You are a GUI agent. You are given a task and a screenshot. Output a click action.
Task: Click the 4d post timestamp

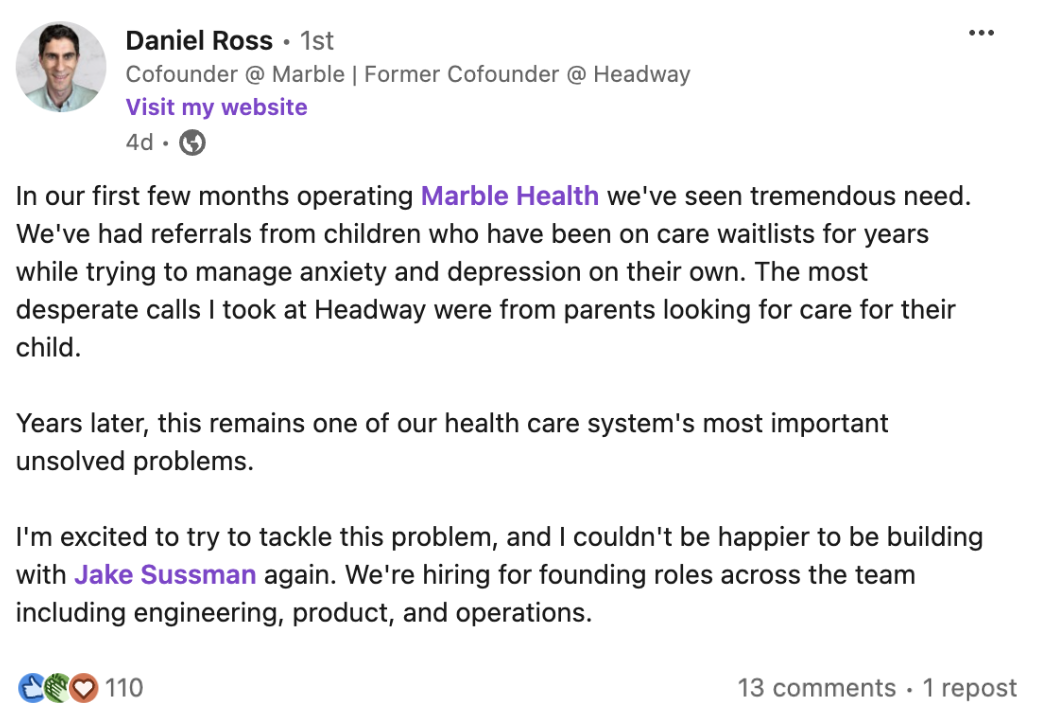click(139, 143)
